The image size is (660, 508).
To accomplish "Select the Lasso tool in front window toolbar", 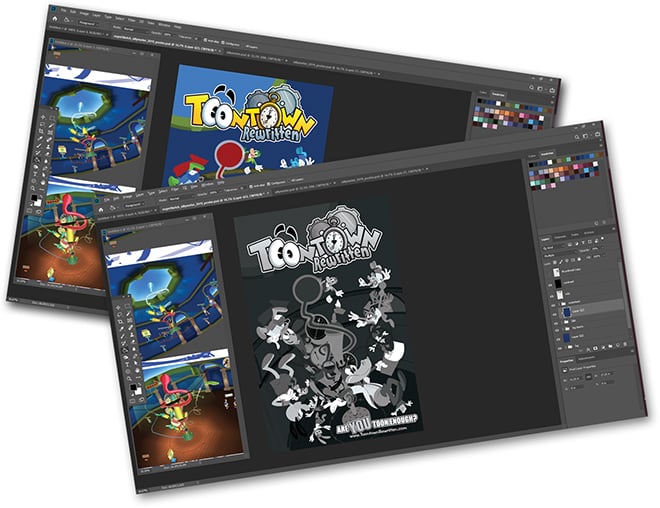I will coord(120,315).
